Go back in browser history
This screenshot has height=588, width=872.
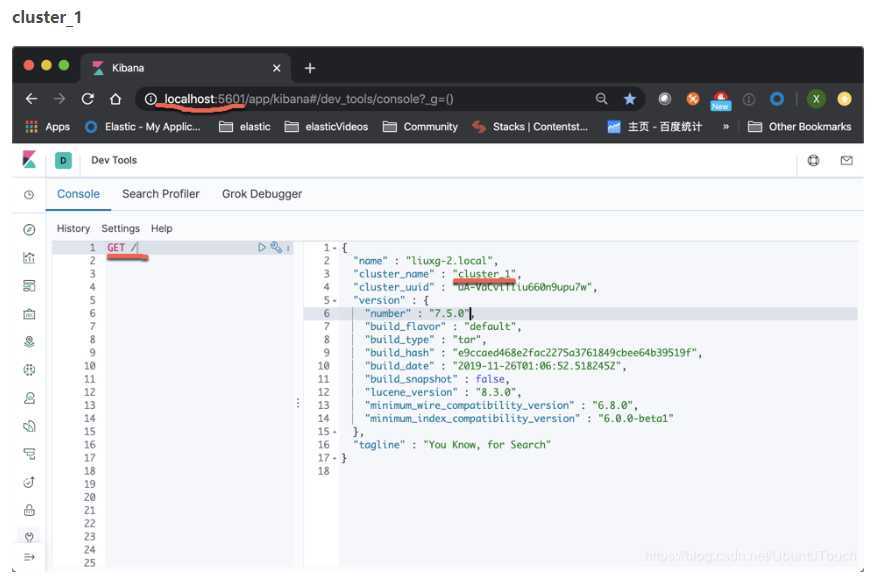pyautogui.click(x=32, y=99)
